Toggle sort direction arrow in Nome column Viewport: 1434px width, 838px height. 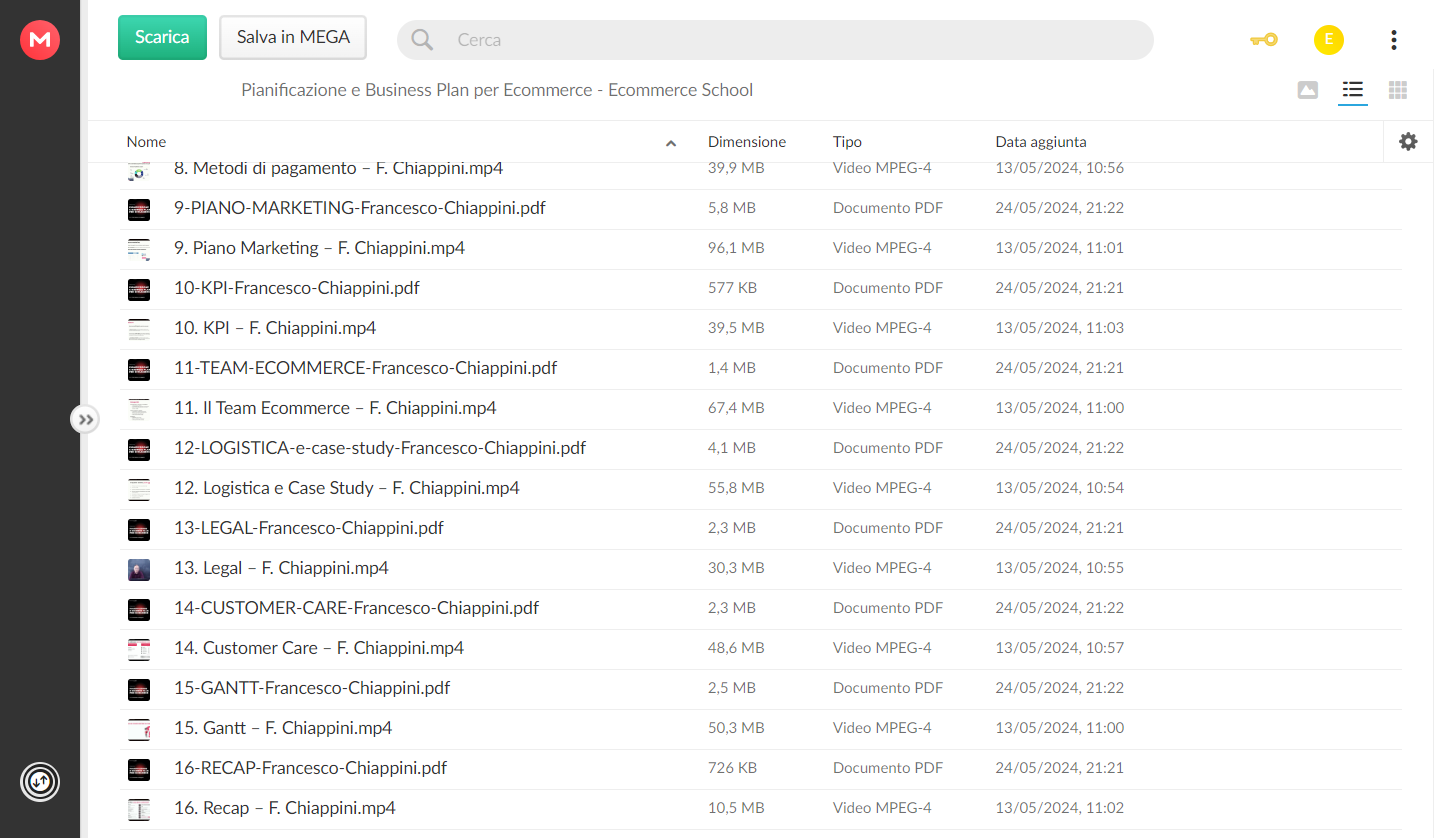(x=671, y=143)
